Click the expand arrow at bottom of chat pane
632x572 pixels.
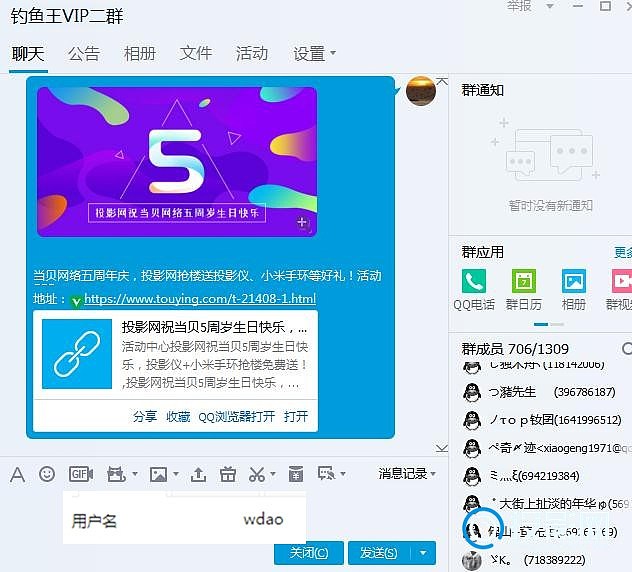pos(442,448)
